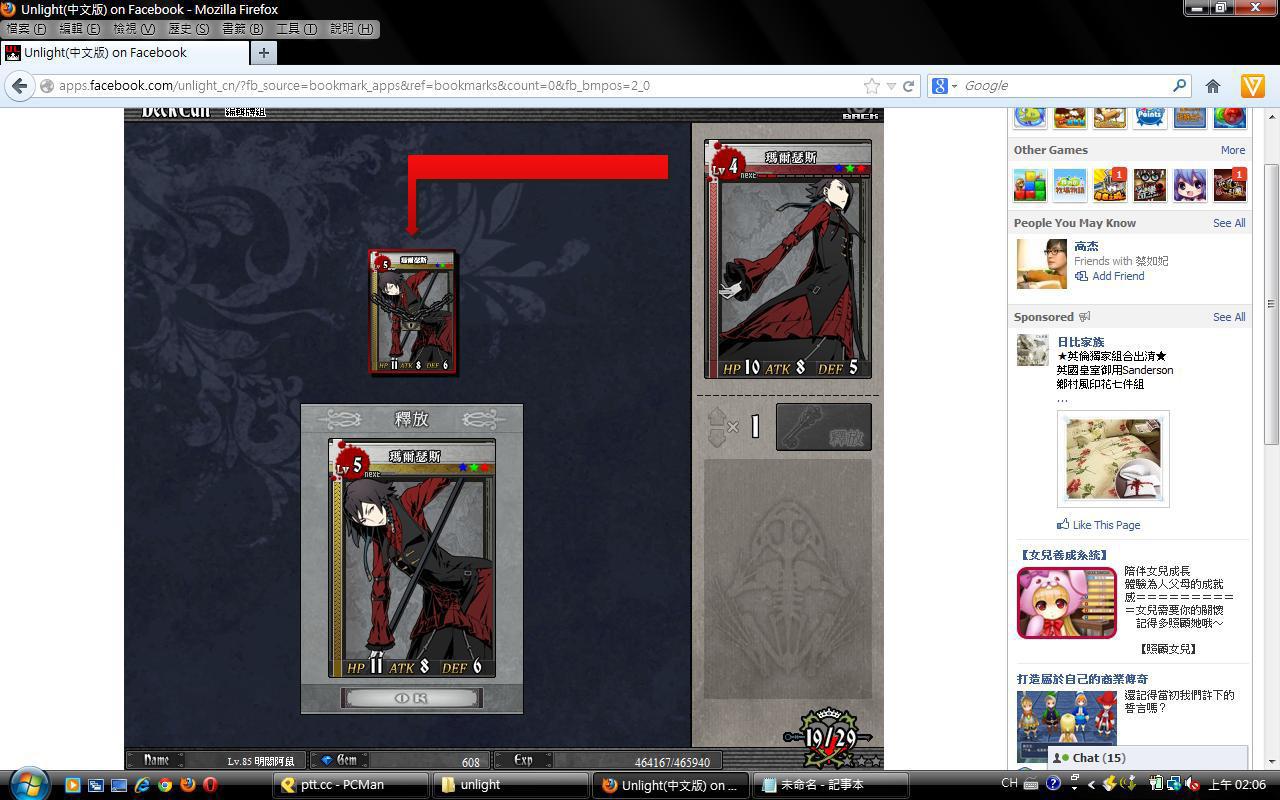The width and height of the screenshot is (1280, 800).
Task: Launch Google Chrome from quick launch
Action: 165,785
